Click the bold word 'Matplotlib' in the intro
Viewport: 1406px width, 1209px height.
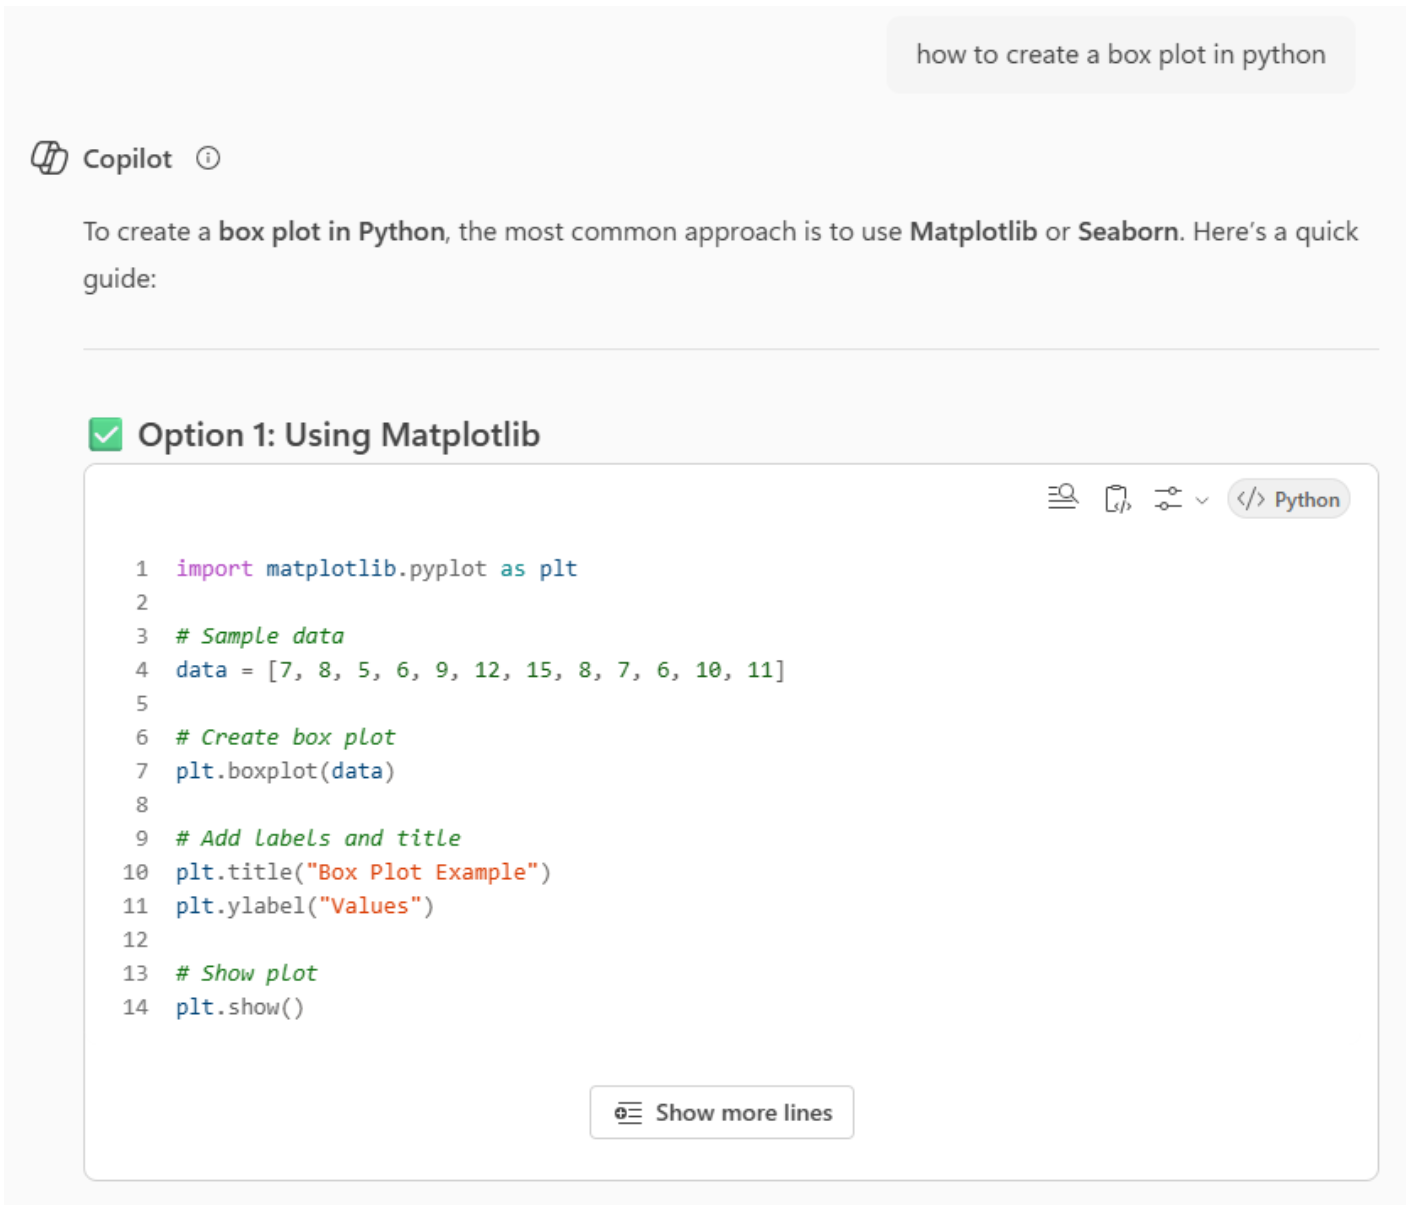click(973, 232)
